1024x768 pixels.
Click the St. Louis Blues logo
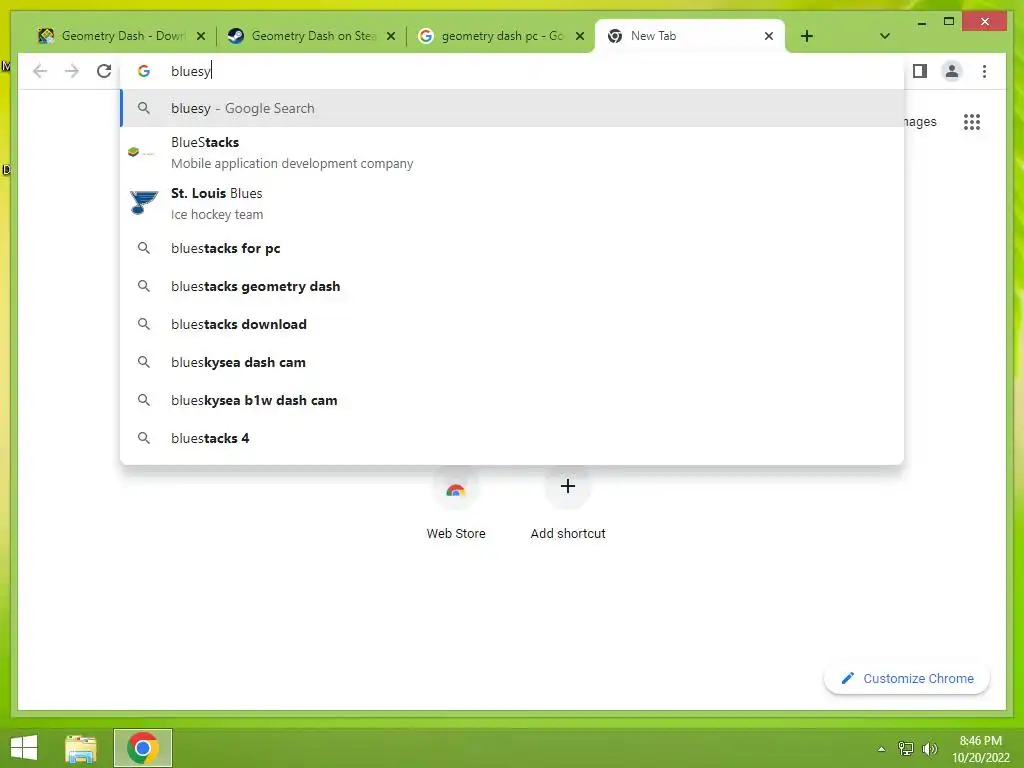[x=144, y=202]
